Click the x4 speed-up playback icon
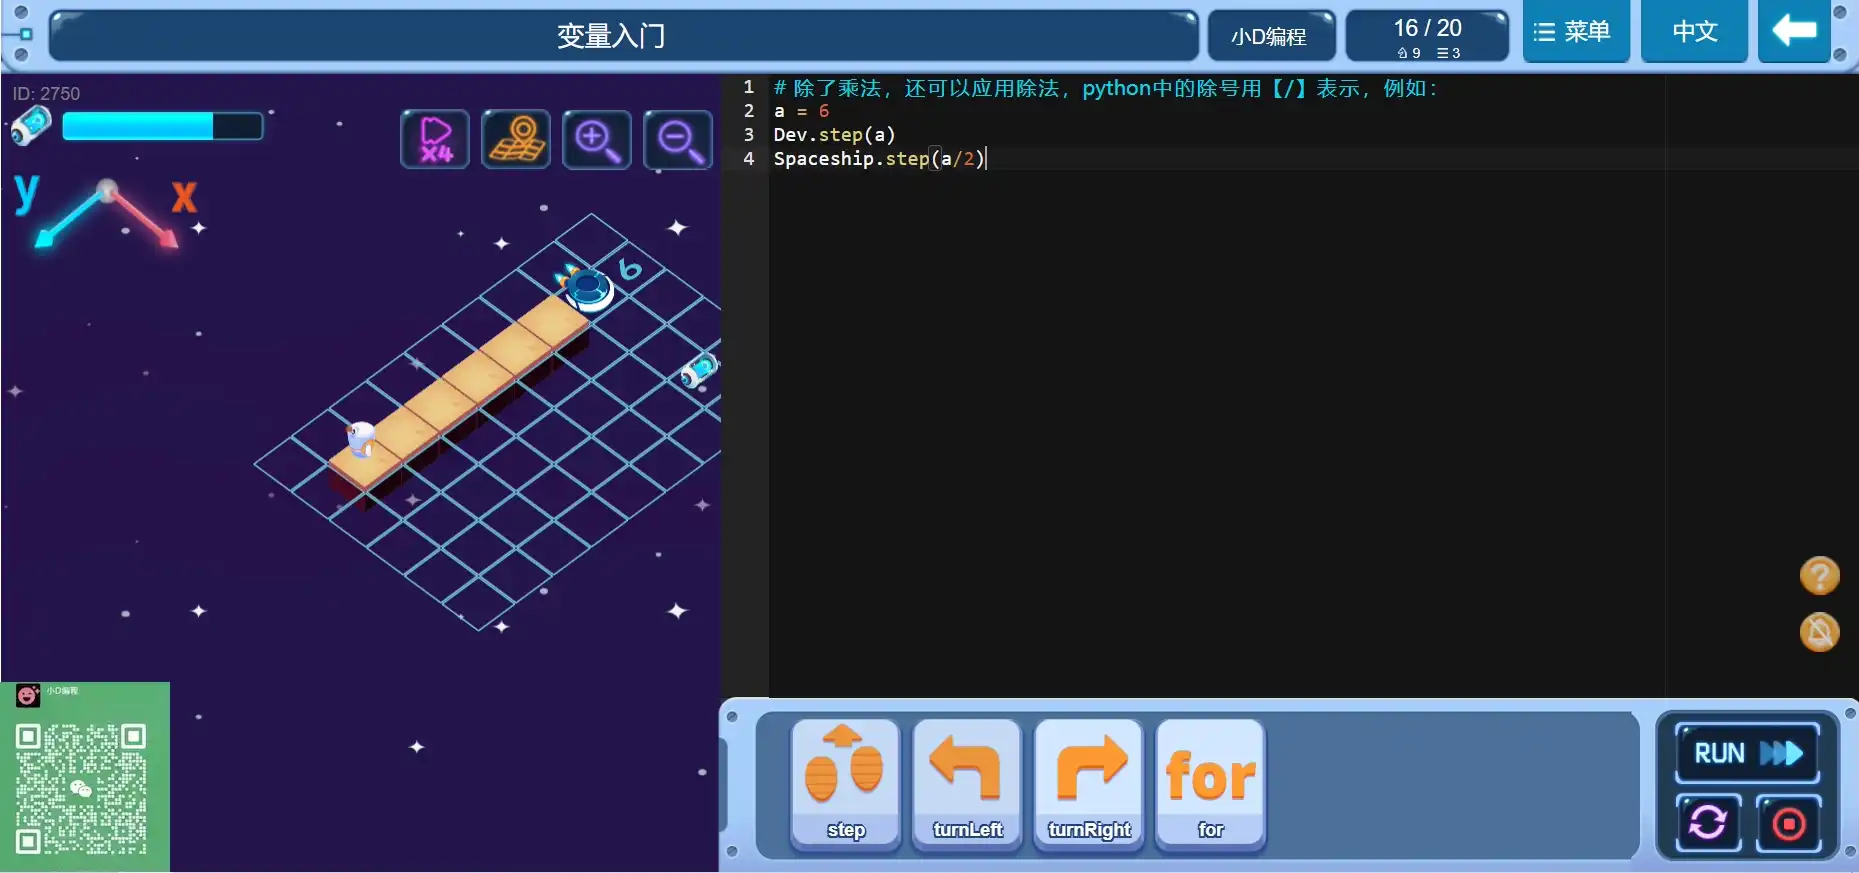The width and height of the screenshot is (1859, 873). (x=435, y=139)
